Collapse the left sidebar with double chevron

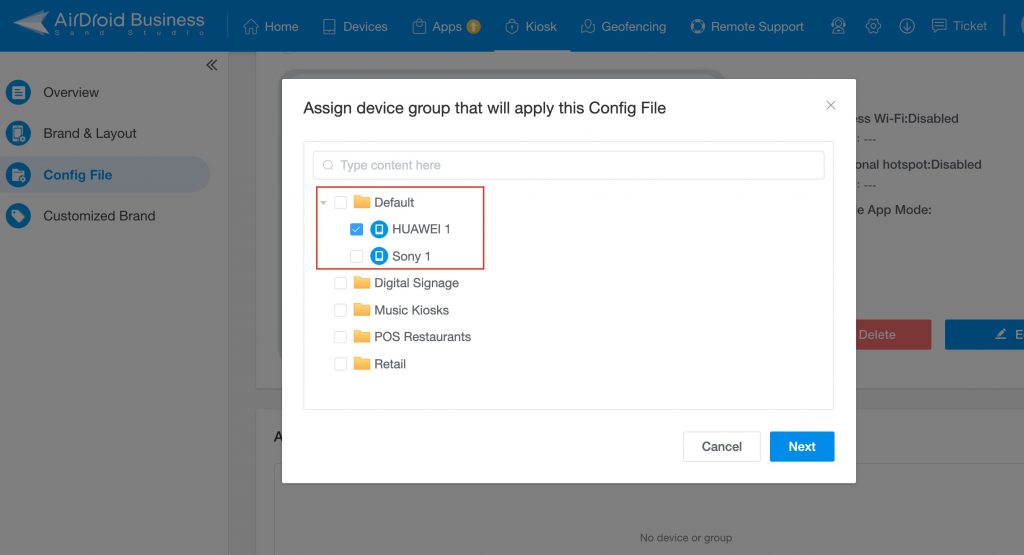[x=212, y=65]
